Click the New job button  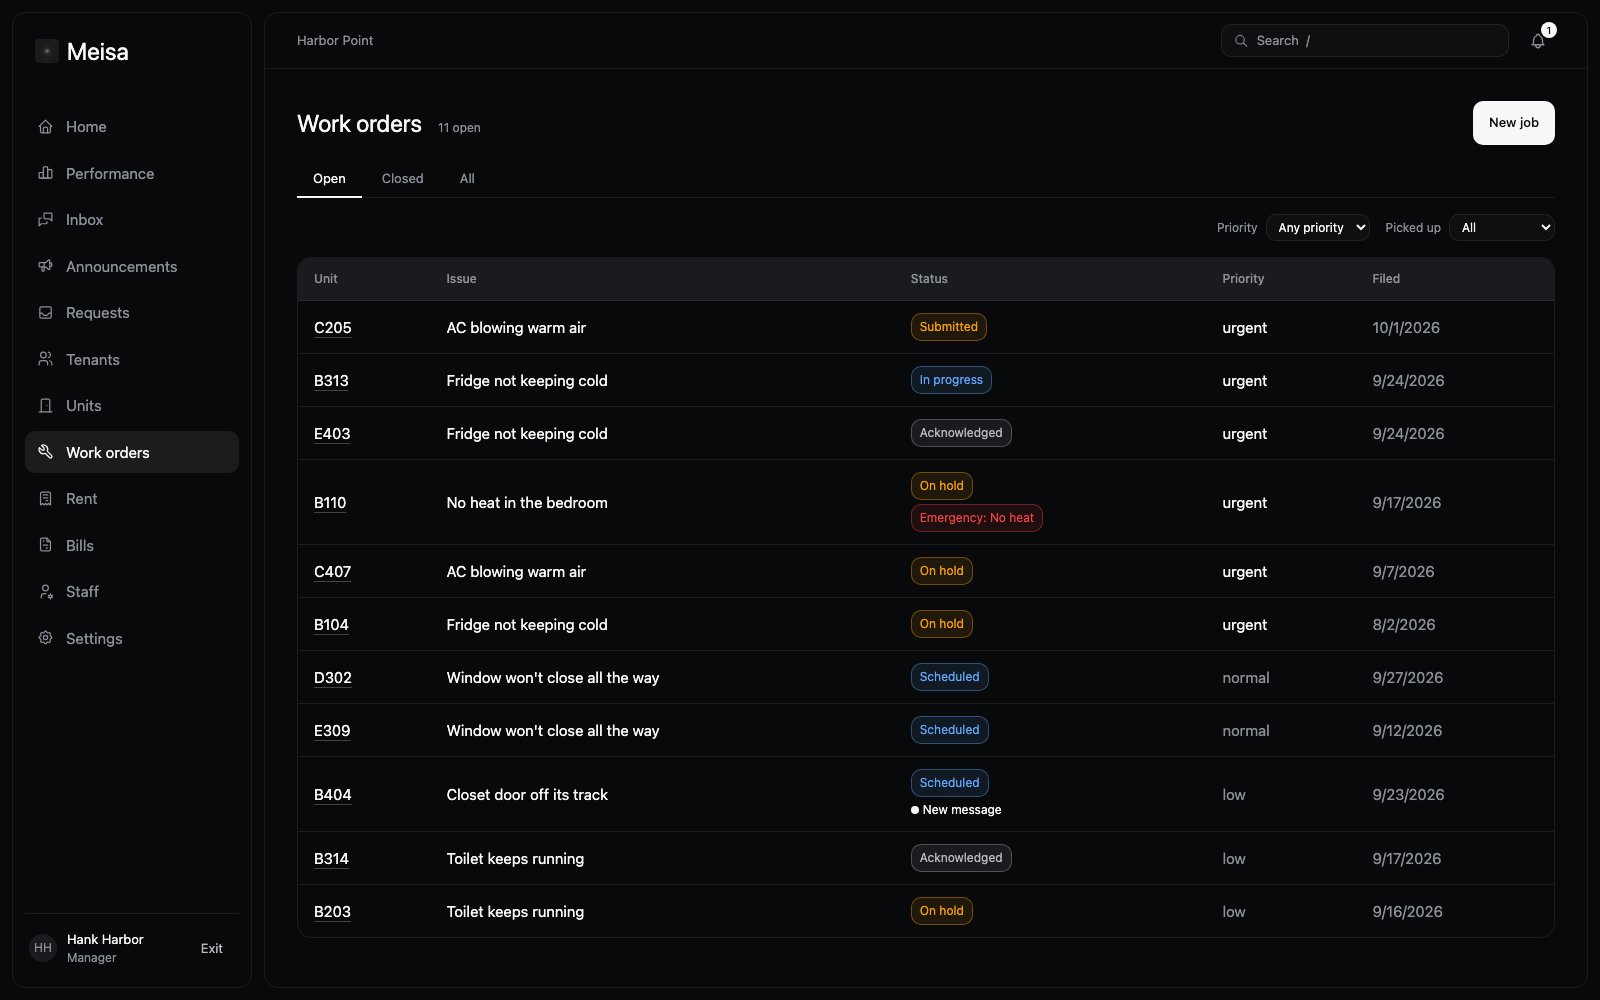click(x=1513, y=123)
